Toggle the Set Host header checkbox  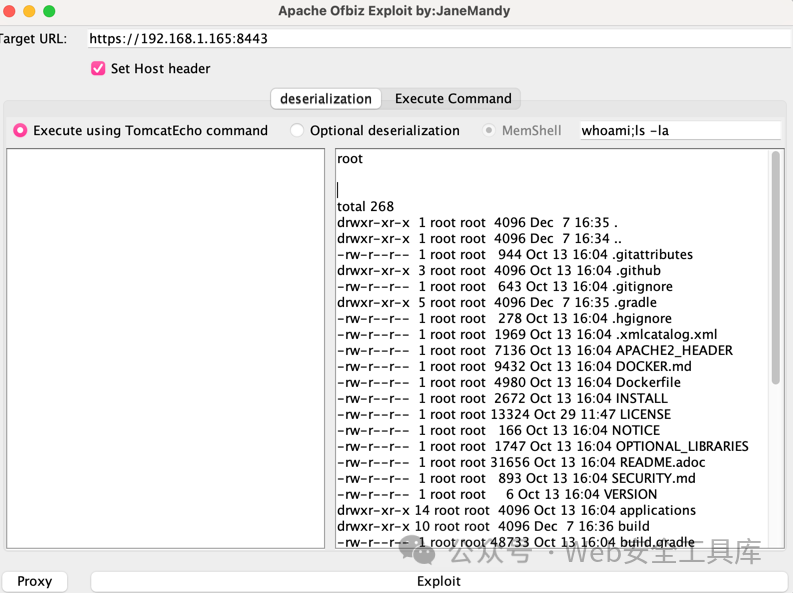click(98, 68)
